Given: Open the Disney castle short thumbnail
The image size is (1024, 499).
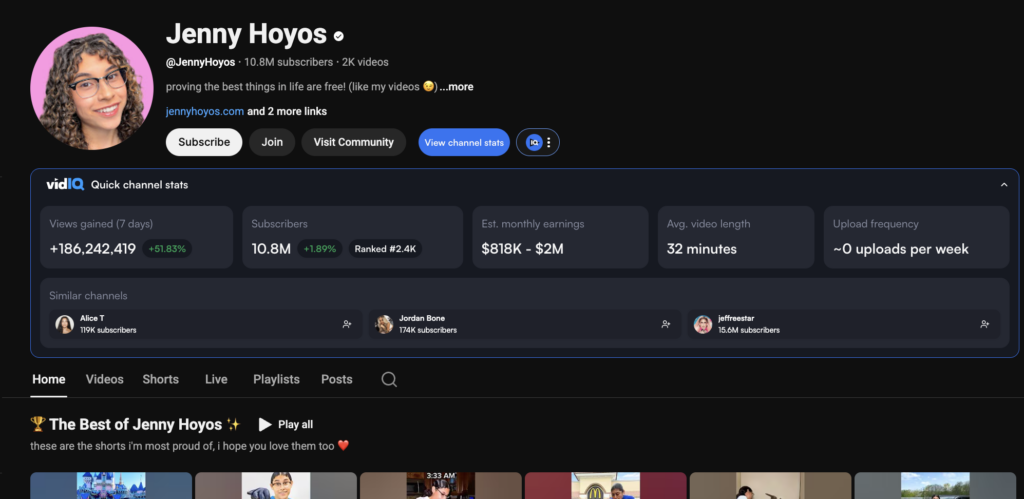Looking at the screenshot, I should (x=111, y=485).
